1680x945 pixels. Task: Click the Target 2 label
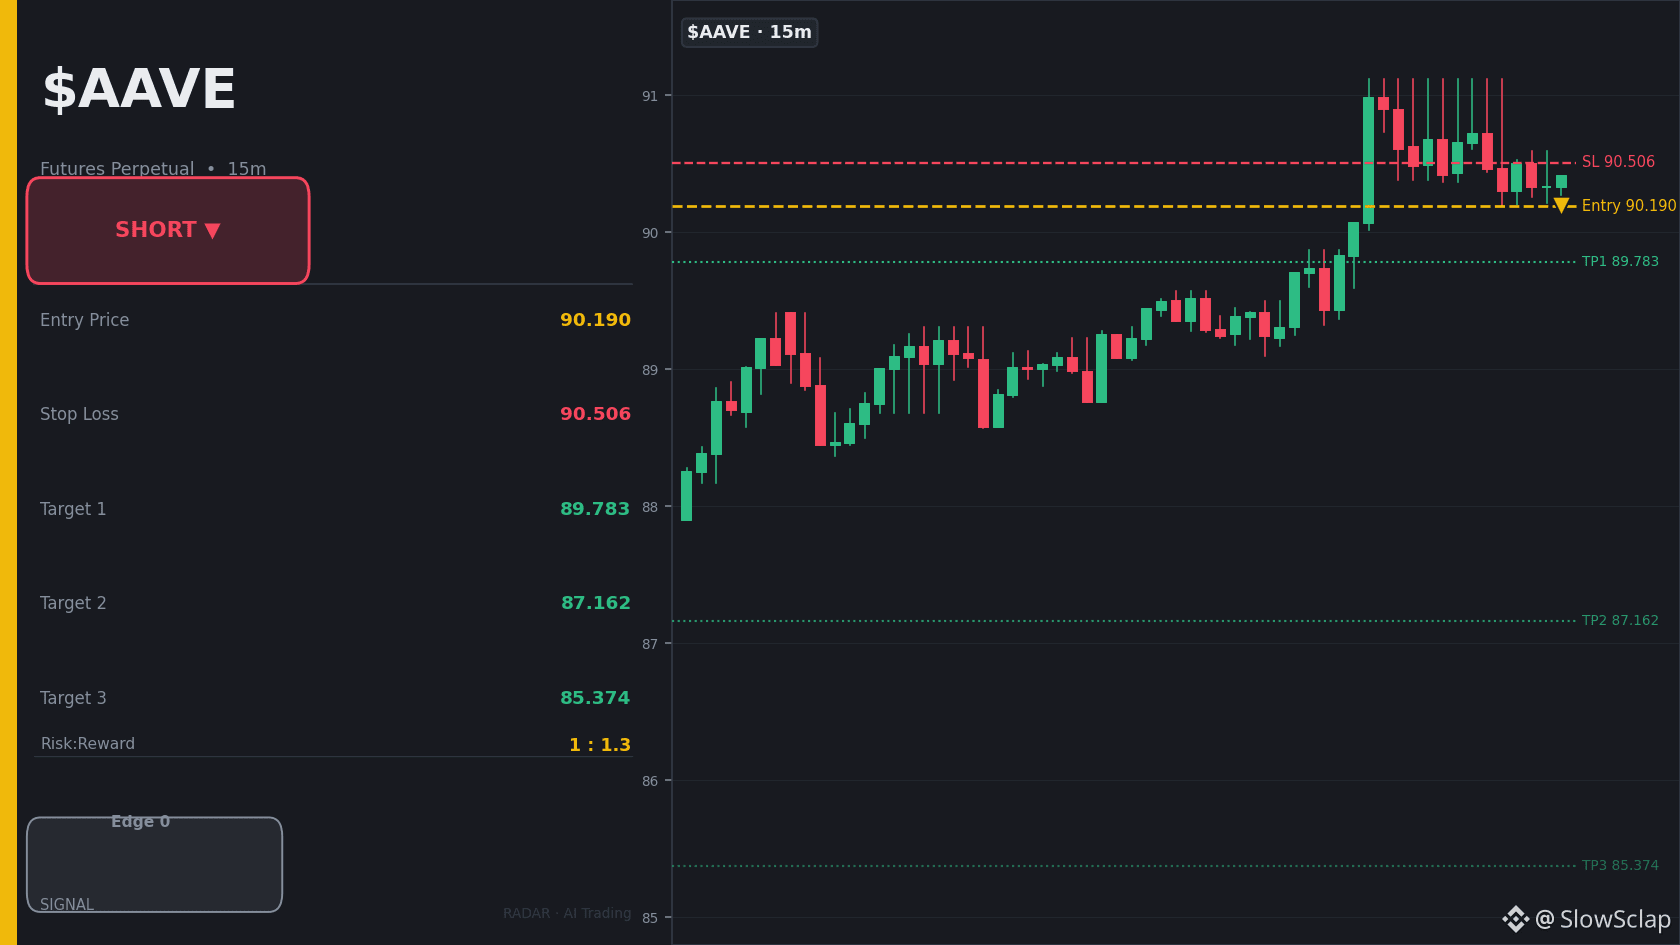tap(73, 603)
